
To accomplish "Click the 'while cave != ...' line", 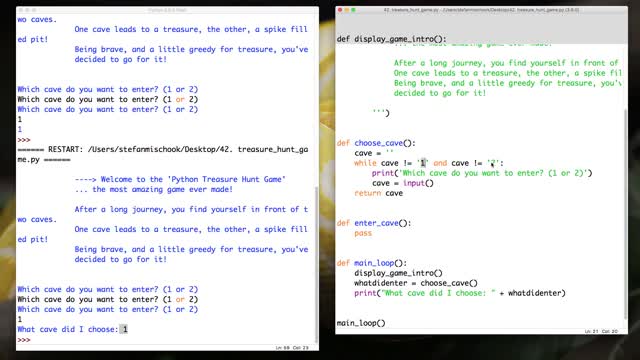I will point(429,163).
